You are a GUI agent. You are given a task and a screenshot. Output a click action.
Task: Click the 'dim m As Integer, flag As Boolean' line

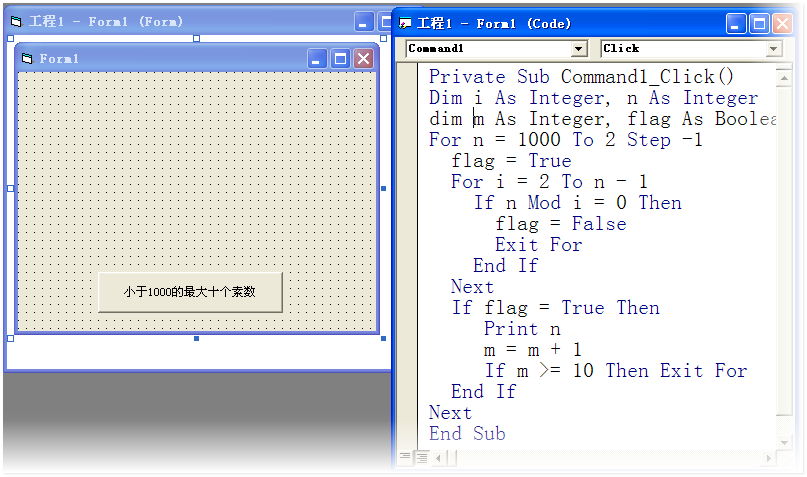603,119
